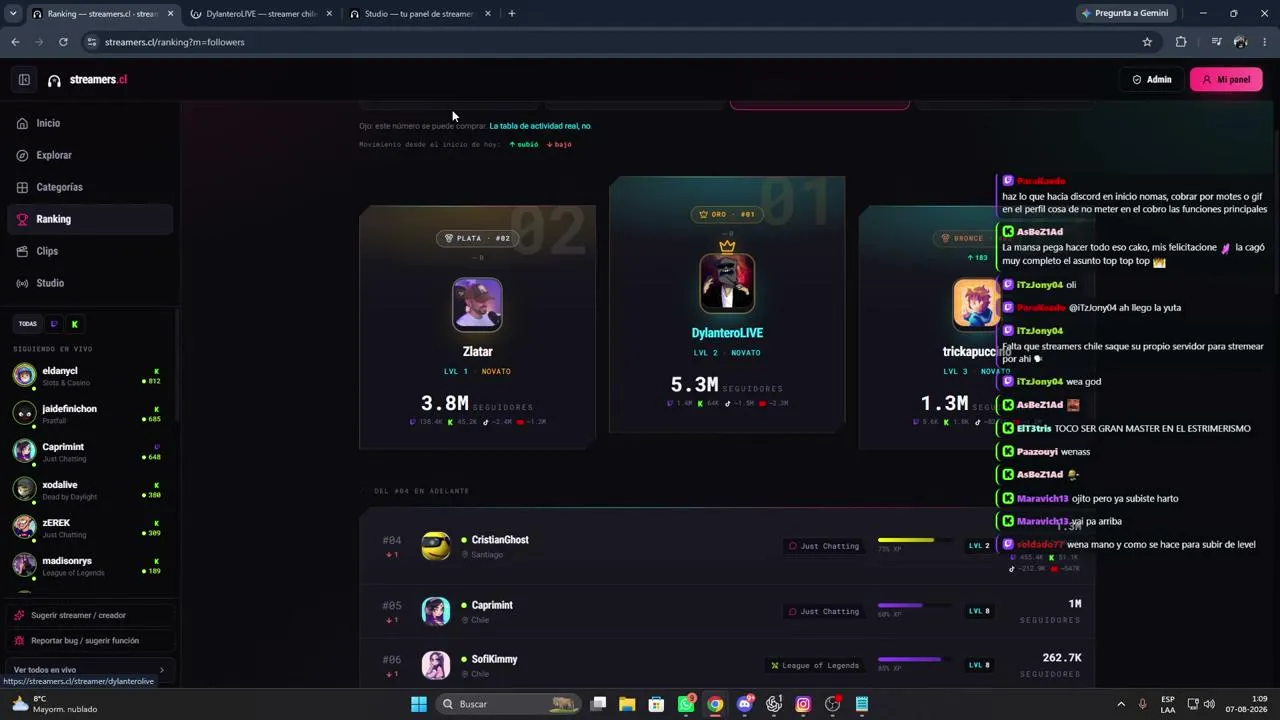Open CristianGhost in the ranking row
The height and width of the screenshot is (720, 1280).
coord(500,540)
